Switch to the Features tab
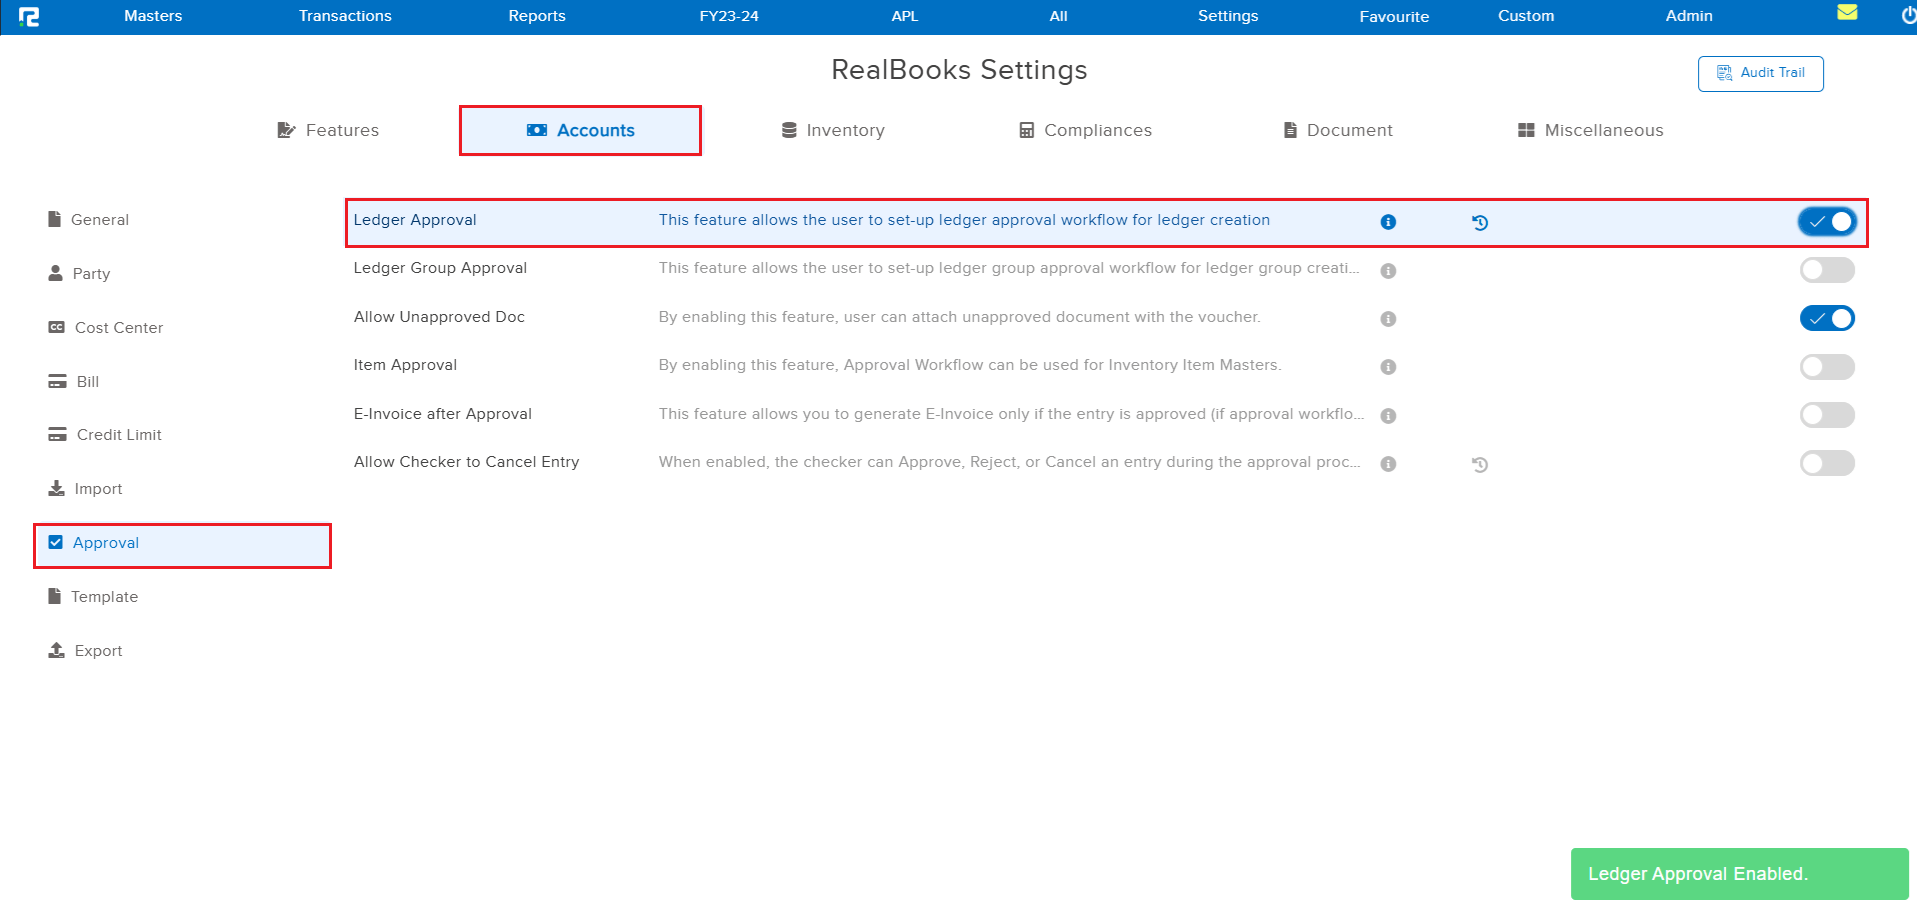1917x910 pixels. [x=328, y=130]
